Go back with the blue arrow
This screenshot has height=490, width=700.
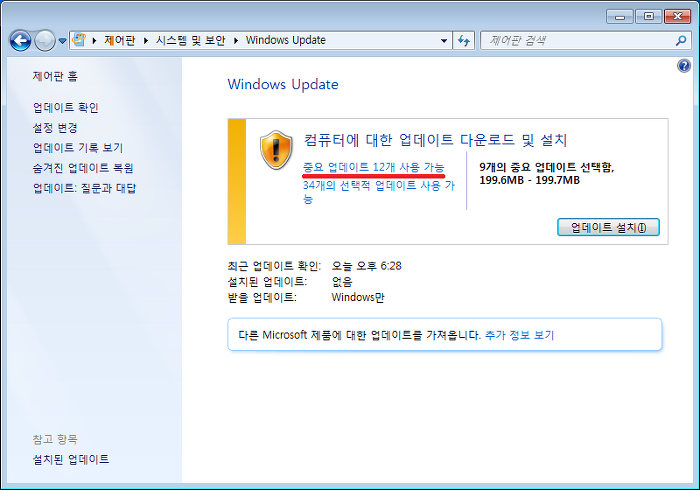click(21, 41)
